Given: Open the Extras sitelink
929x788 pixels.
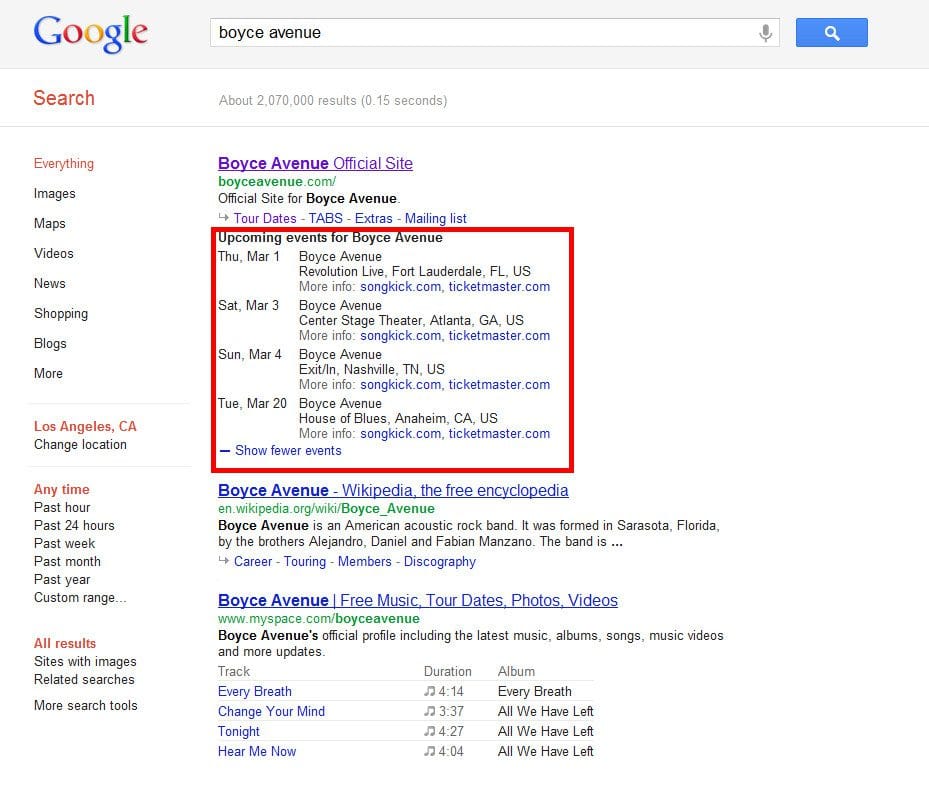Looking at the screenshot, I should click(373, 219).
